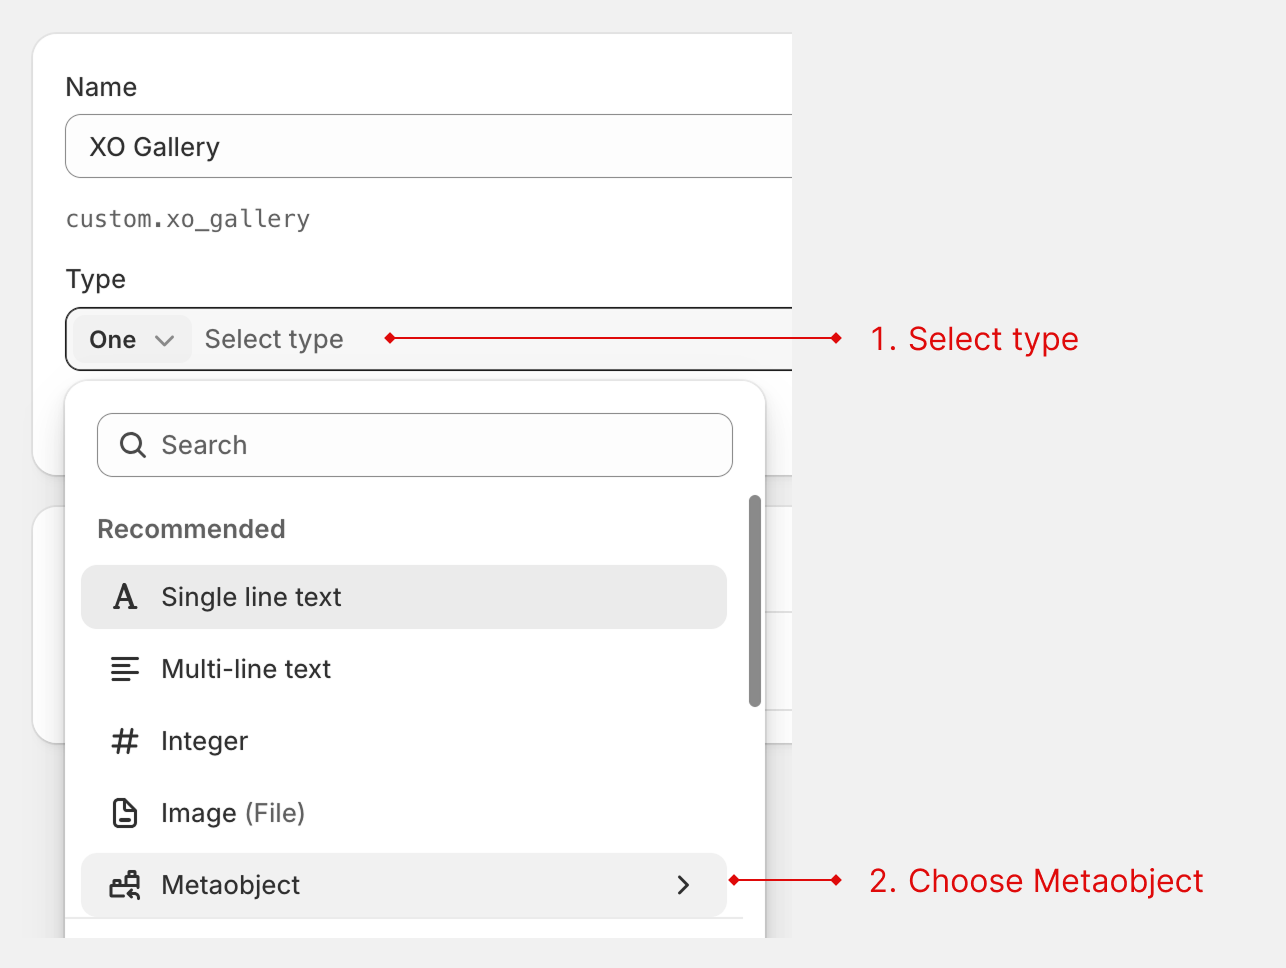1286x968 pixels.
Task: Click the letter A single line text icon
Action: pos(125,597)
